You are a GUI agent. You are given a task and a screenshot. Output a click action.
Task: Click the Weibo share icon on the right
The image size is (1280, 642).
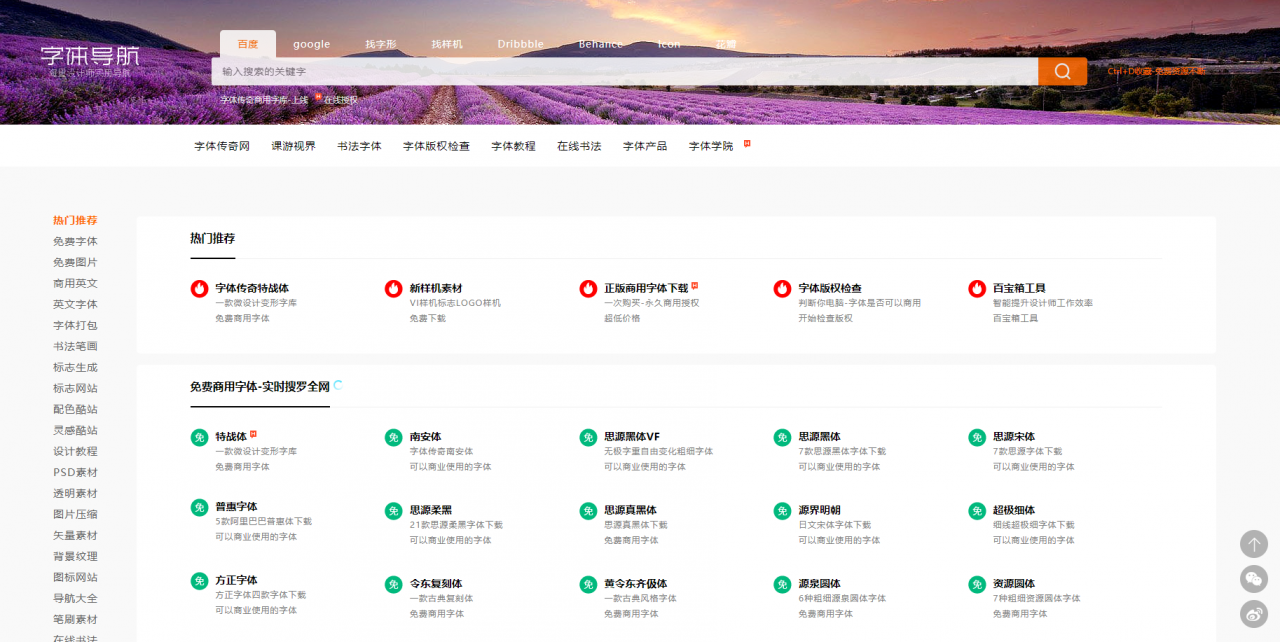(x=1253, y=614)
